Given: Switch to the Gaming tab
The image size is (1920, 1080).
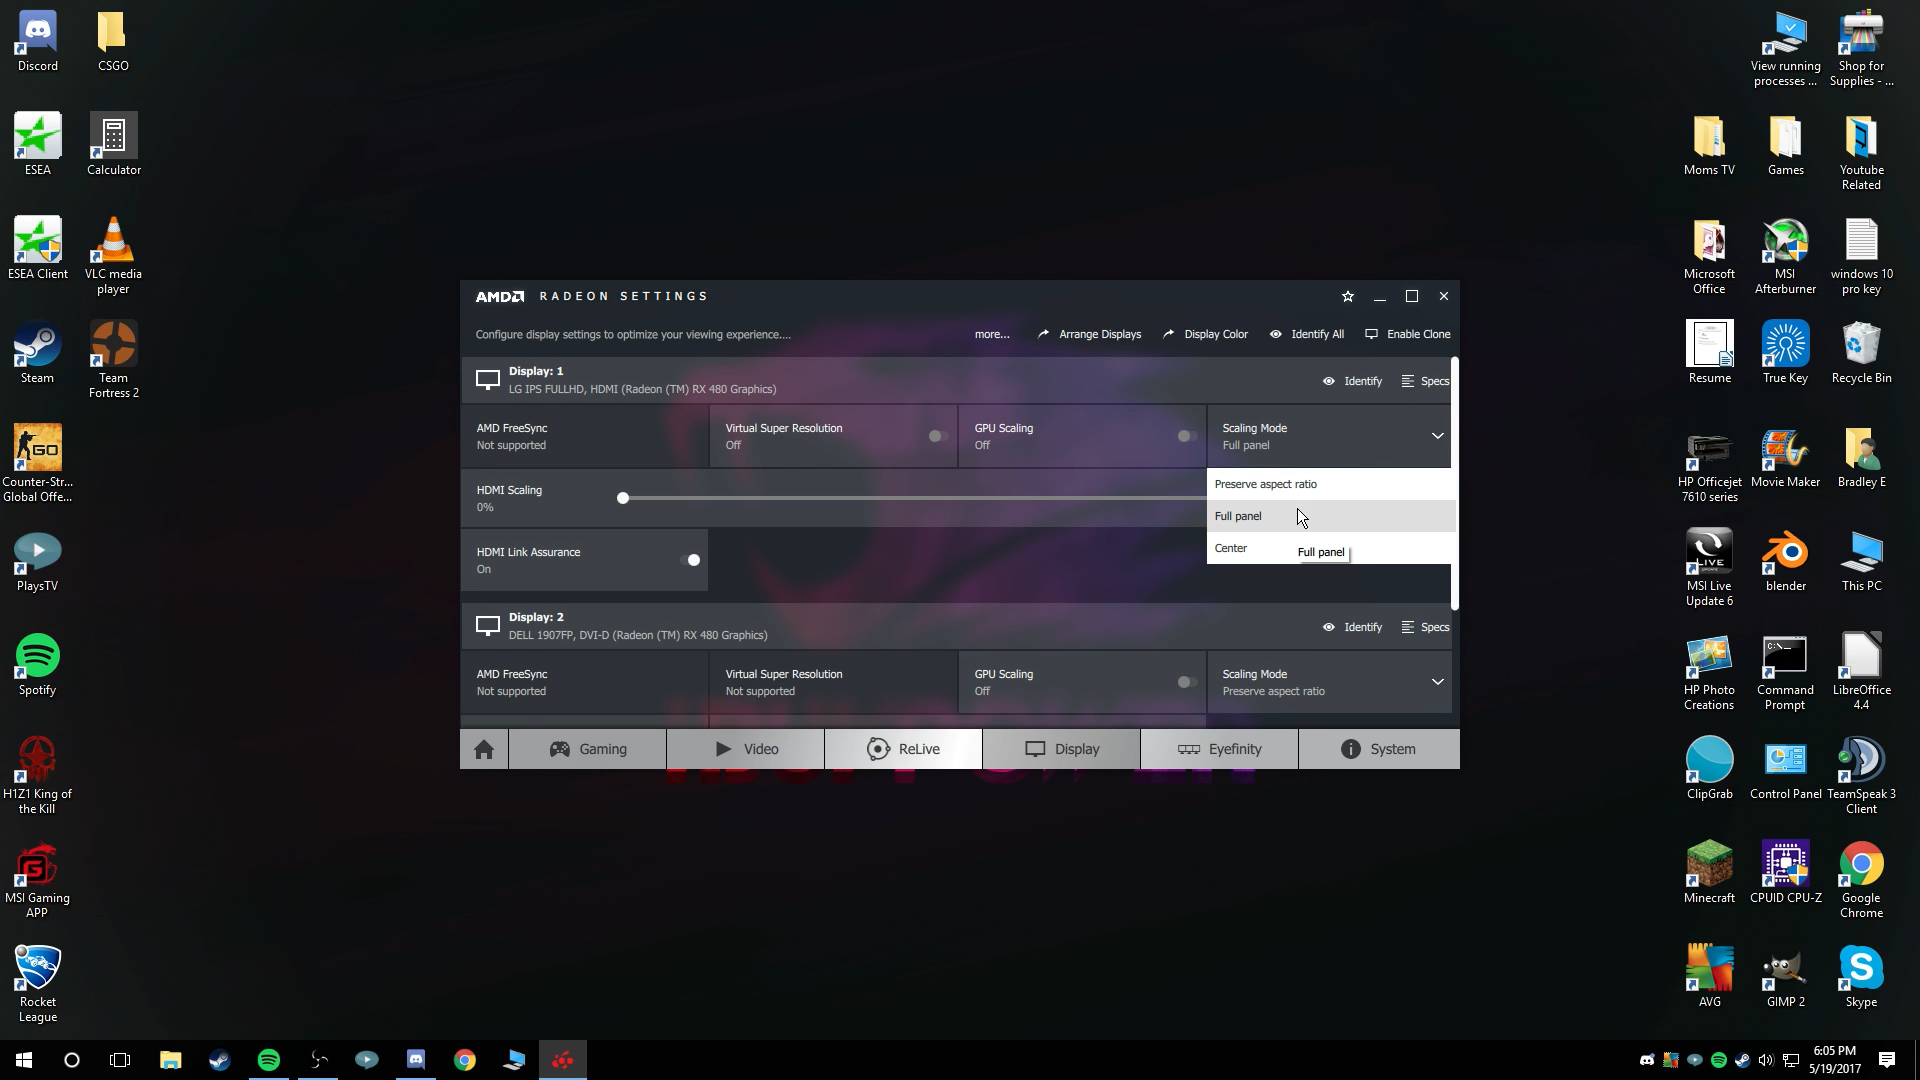Looking at the screenshot, I should click(588, 749).
